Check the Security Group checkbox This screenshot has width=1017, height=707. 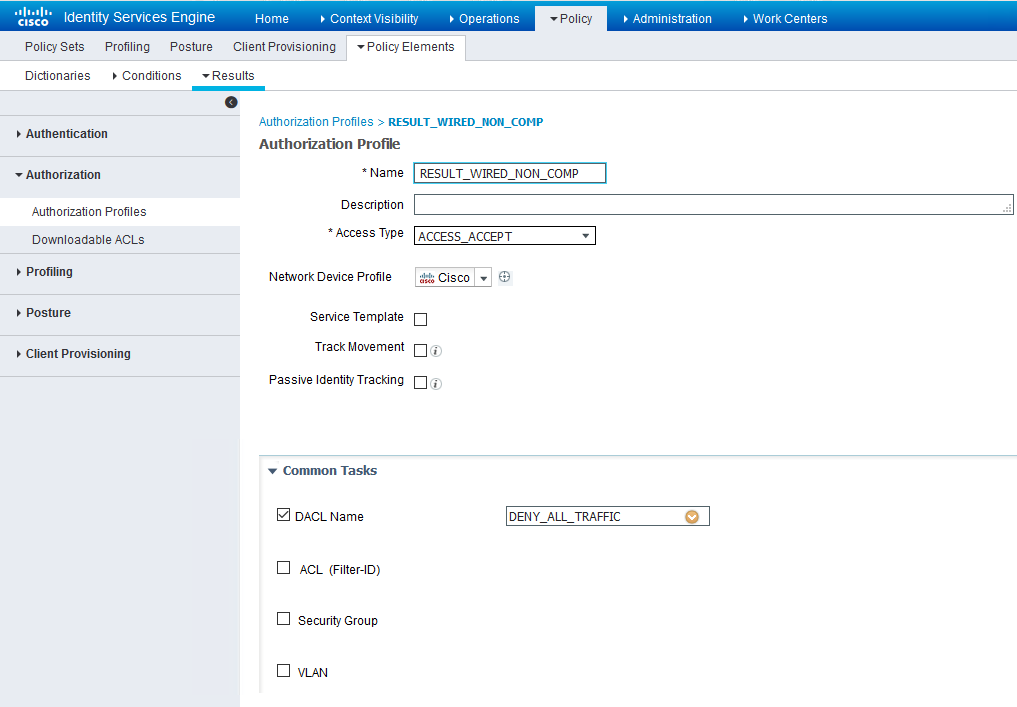(x=283, y=619)
